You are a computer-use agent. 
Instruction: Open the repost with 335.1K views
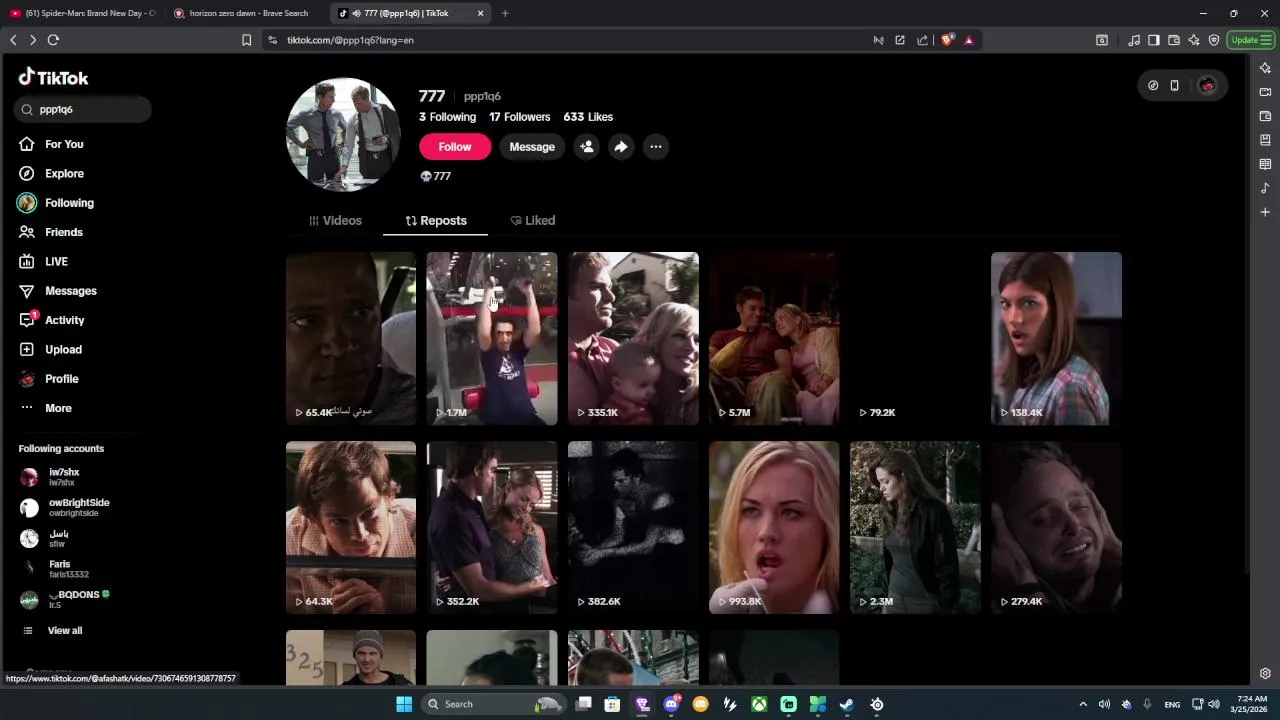coord(633,338)
